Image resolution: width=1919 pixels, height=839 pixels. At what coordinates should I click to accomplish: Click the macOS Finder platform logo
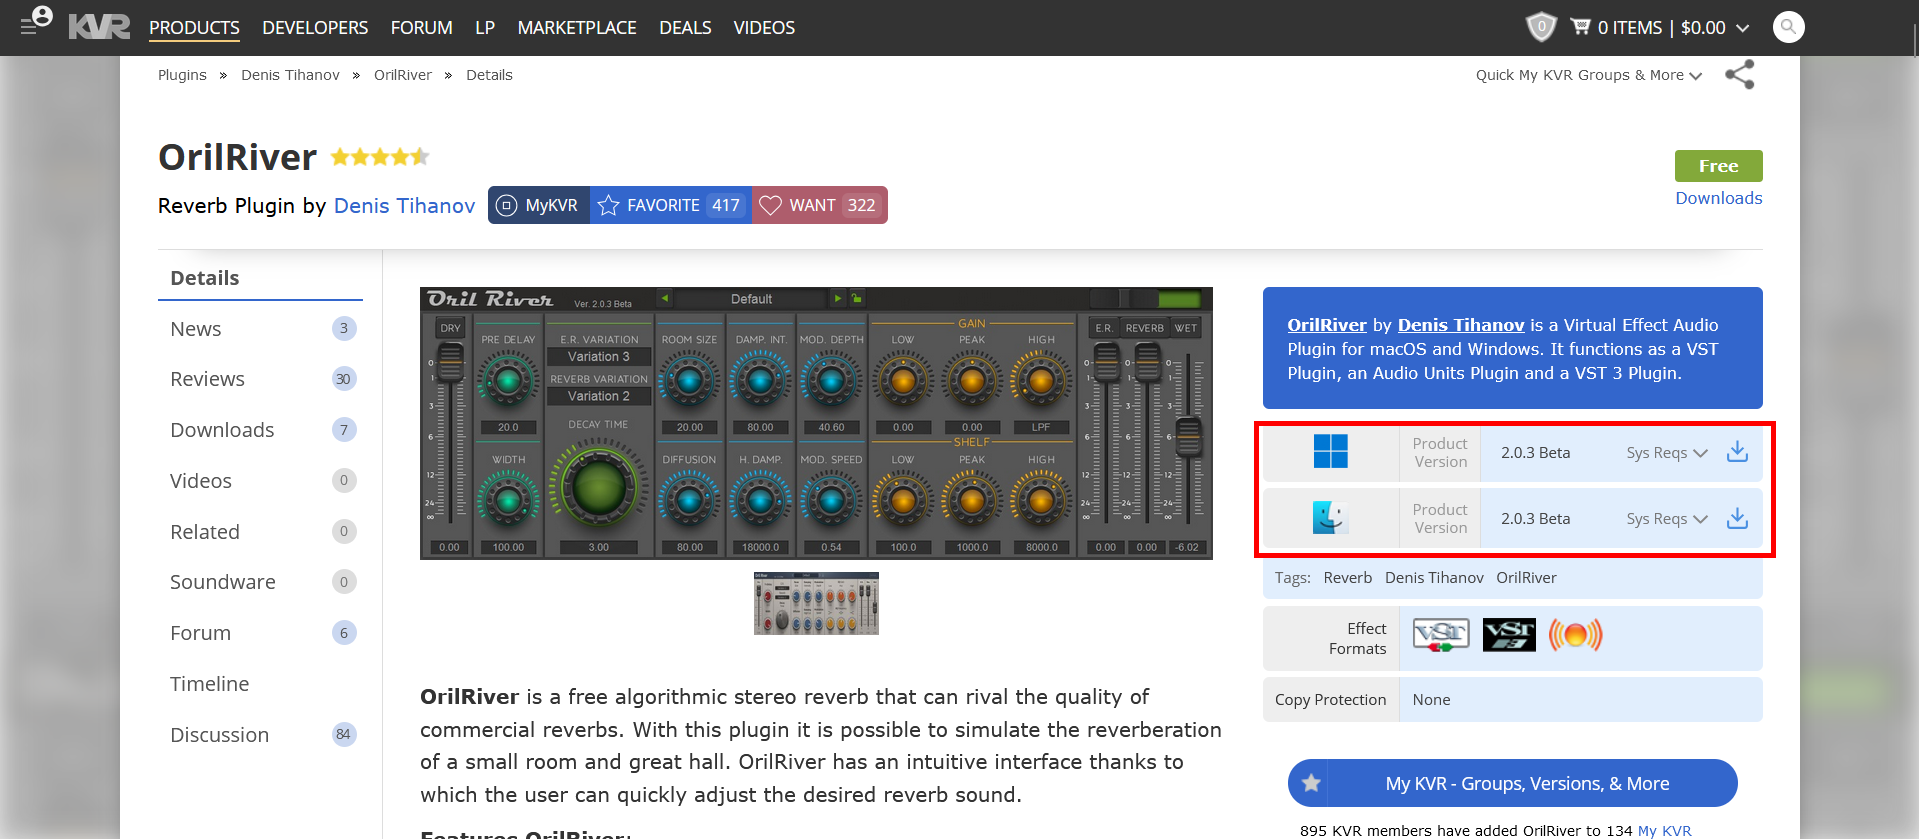(1330, 518)
